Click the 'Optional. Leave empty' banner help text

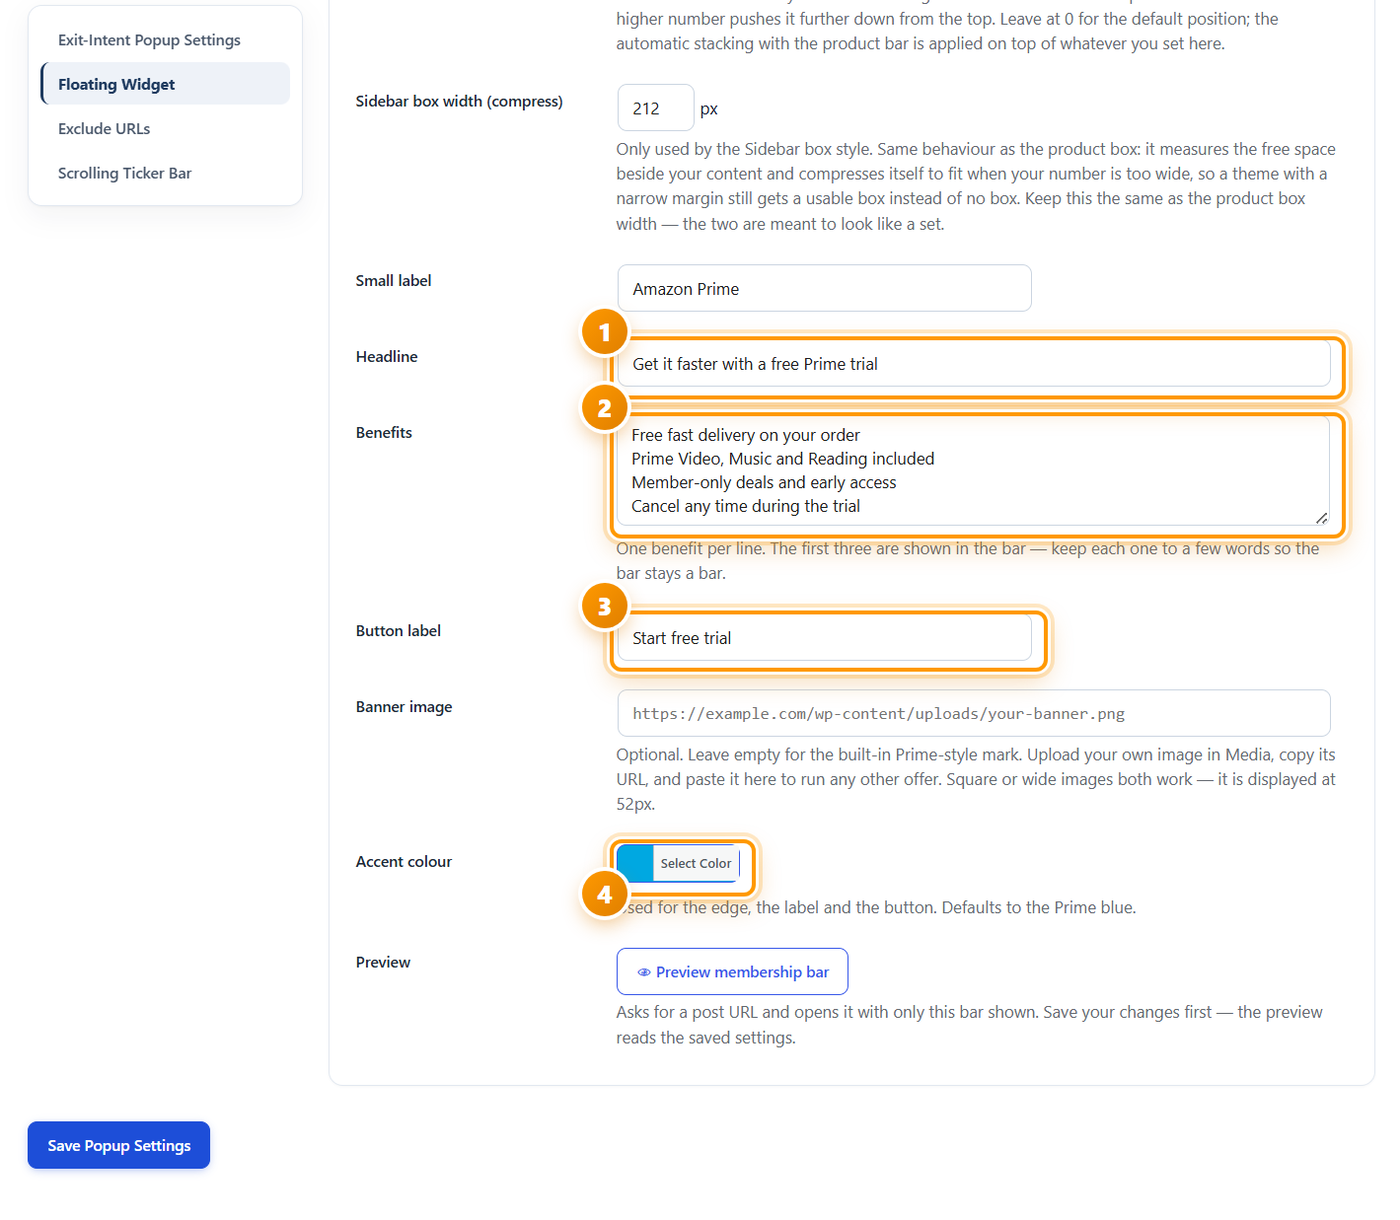(976, 779)
